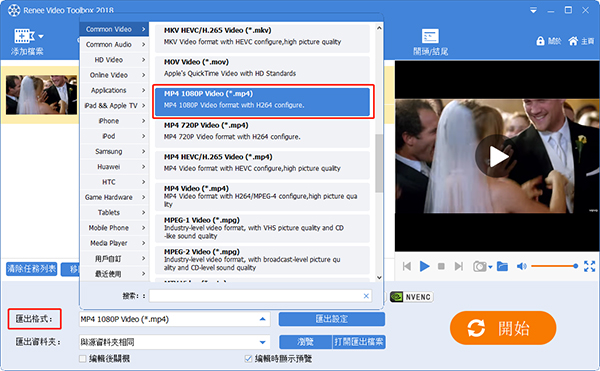Open 用戶自訂 user-defined category

[x=114, y=259]
